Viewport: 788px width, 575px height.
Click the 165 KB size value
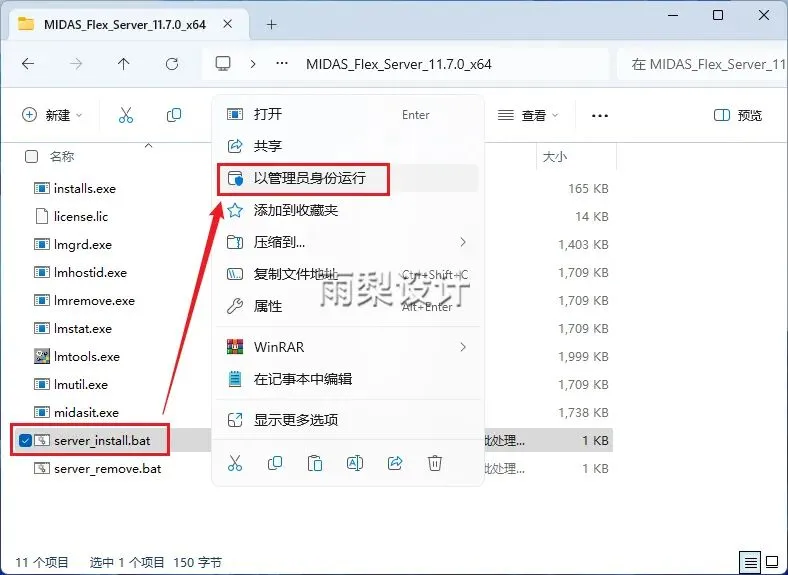coord(588,189)
